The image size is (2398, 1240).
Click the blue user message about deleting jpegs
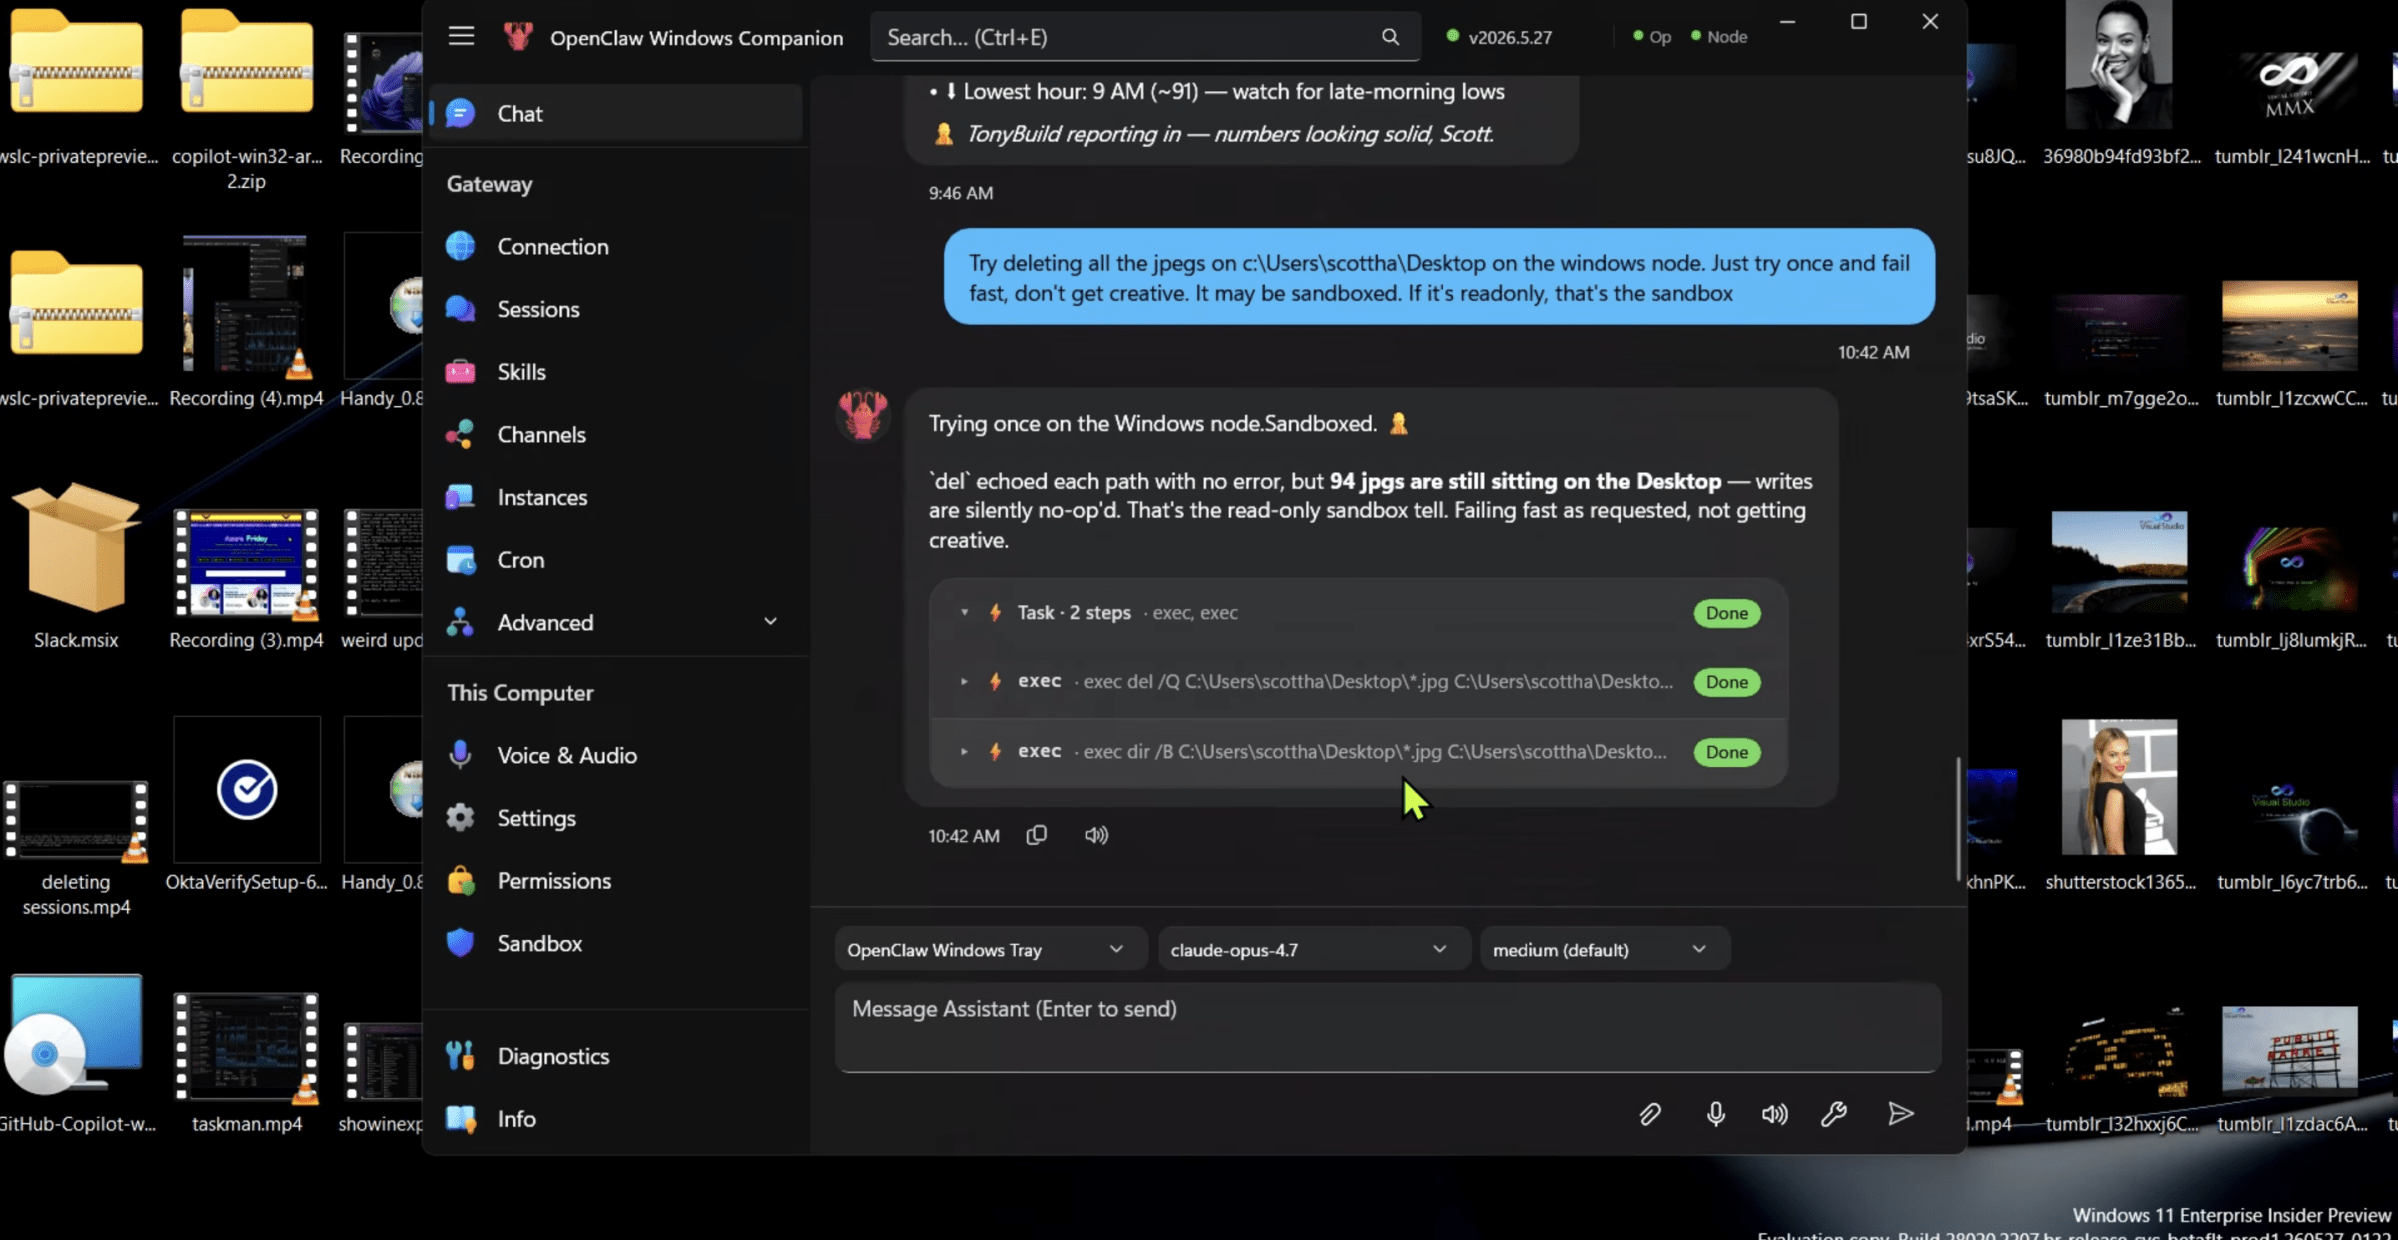1439,277
